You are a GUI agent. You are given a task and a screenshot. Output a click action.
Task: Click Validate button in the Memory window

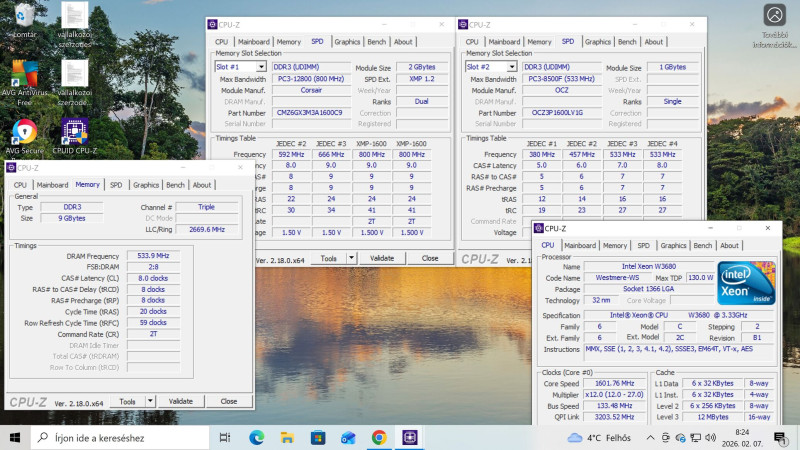180,401
